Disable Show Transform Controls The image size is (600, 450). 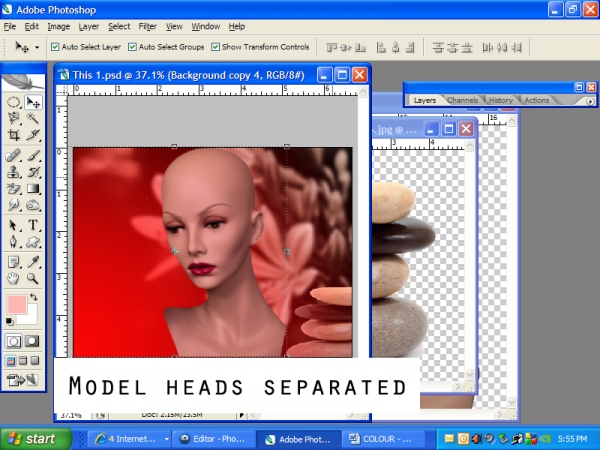pyautogui.click(x=215, y=47)
